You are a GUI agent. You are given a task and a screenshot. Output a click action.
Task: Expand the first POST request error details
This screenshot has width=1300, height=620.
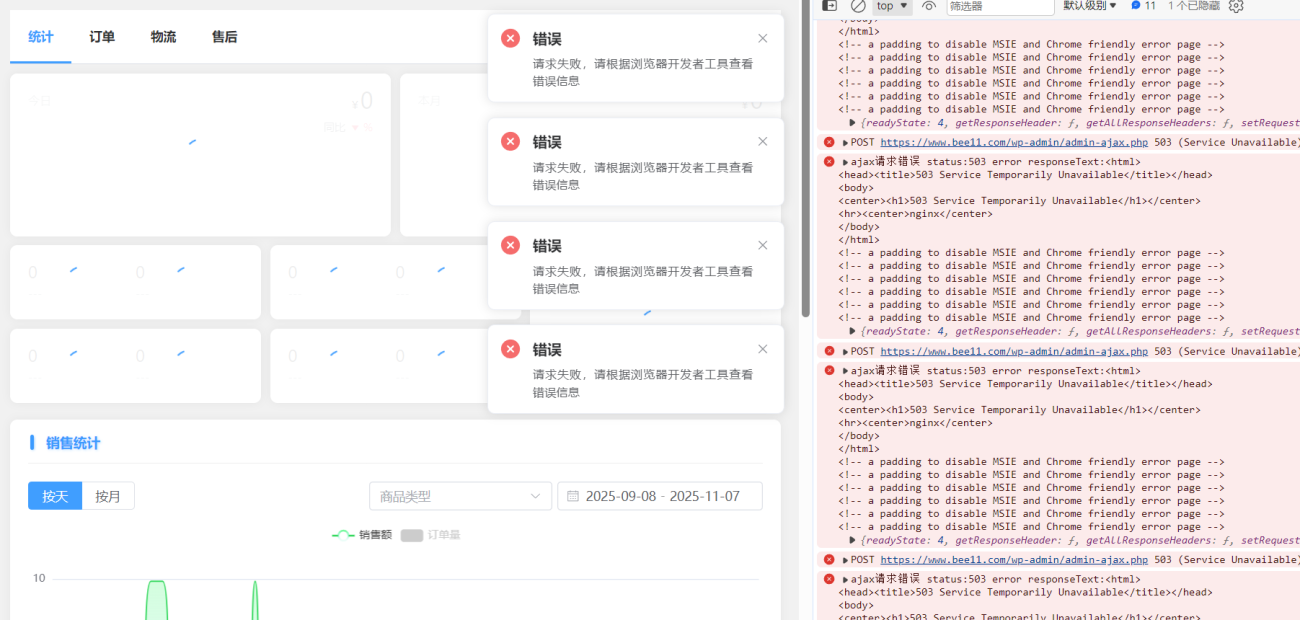click(845, 141)
